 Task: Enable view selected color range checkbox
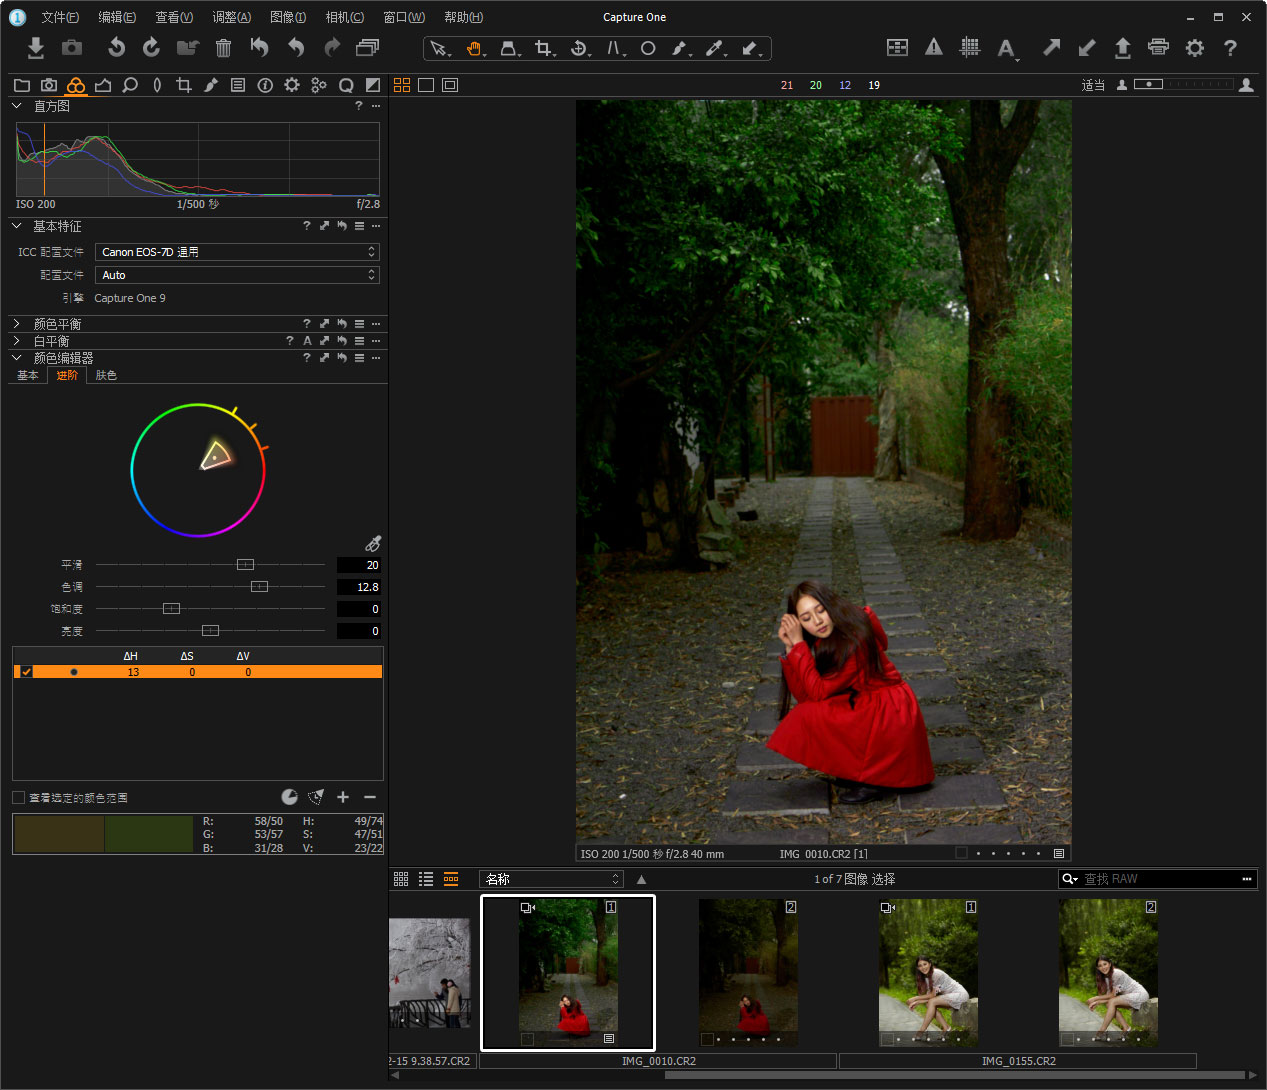click(x=19, y=797)
